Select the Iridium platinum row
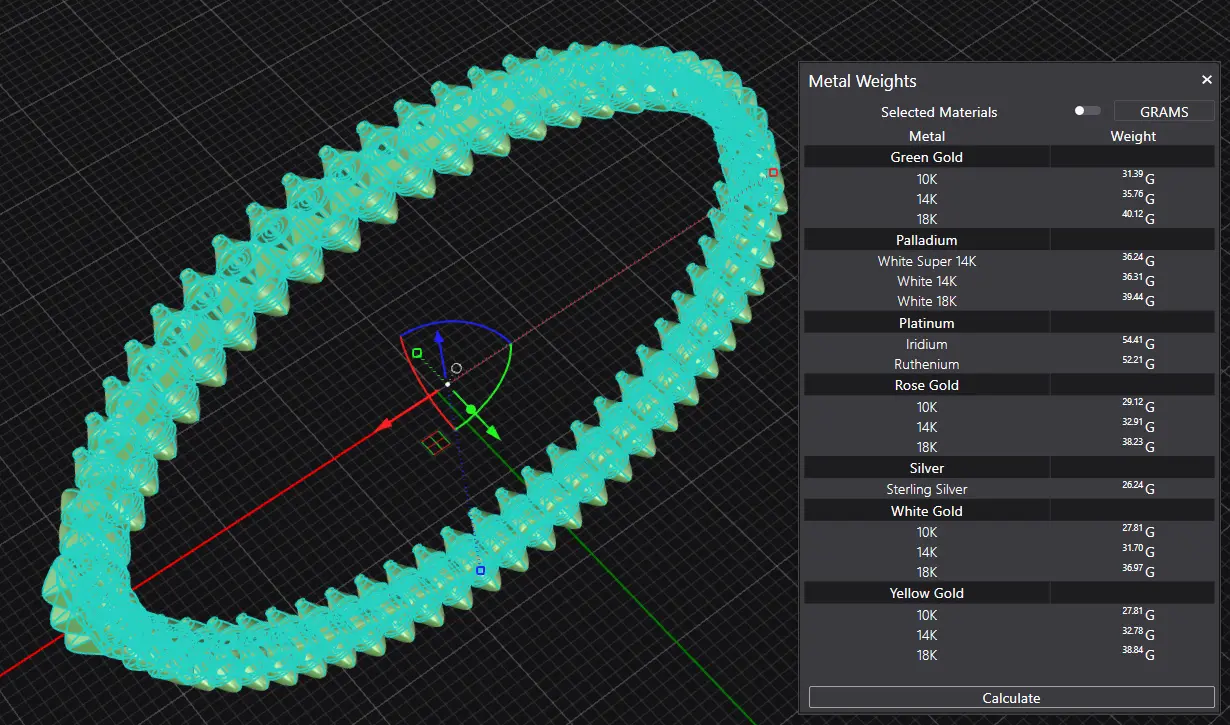Screen dimensions: 1230x725 point(926,344)
